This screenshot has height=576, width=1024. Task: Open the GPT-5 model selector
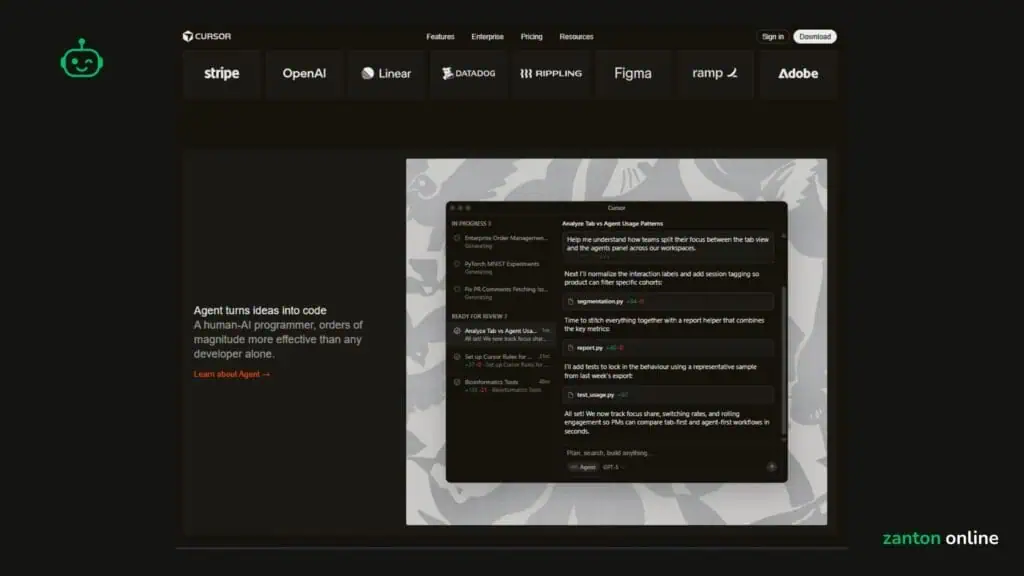(611, 467)
